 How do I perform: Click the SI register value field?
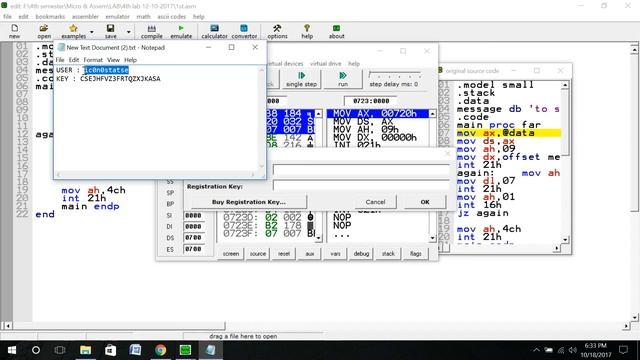pos(193,215)
